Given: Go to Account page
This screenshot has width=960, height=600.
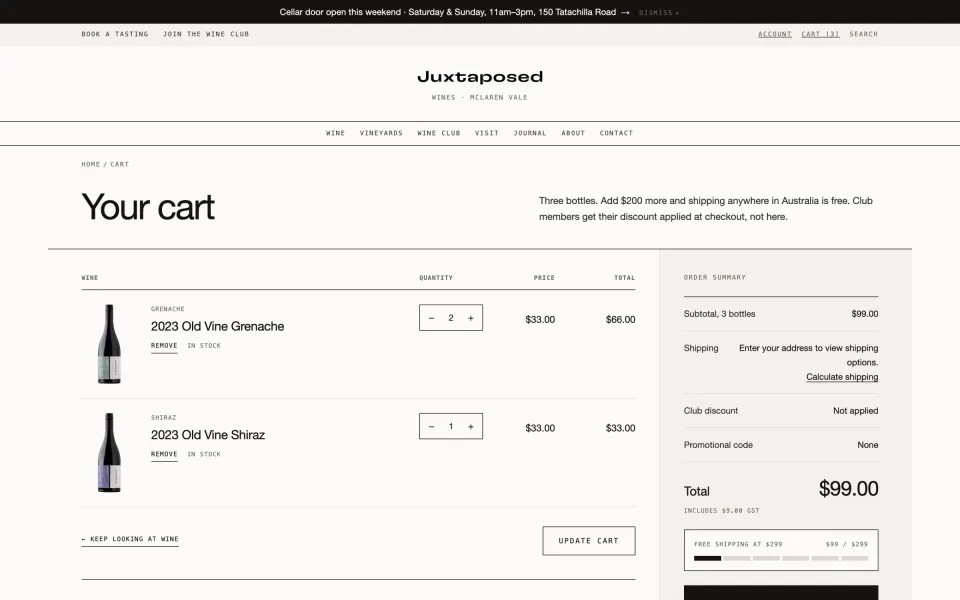Looking at the screenshot, I should (x=774, y=34).
